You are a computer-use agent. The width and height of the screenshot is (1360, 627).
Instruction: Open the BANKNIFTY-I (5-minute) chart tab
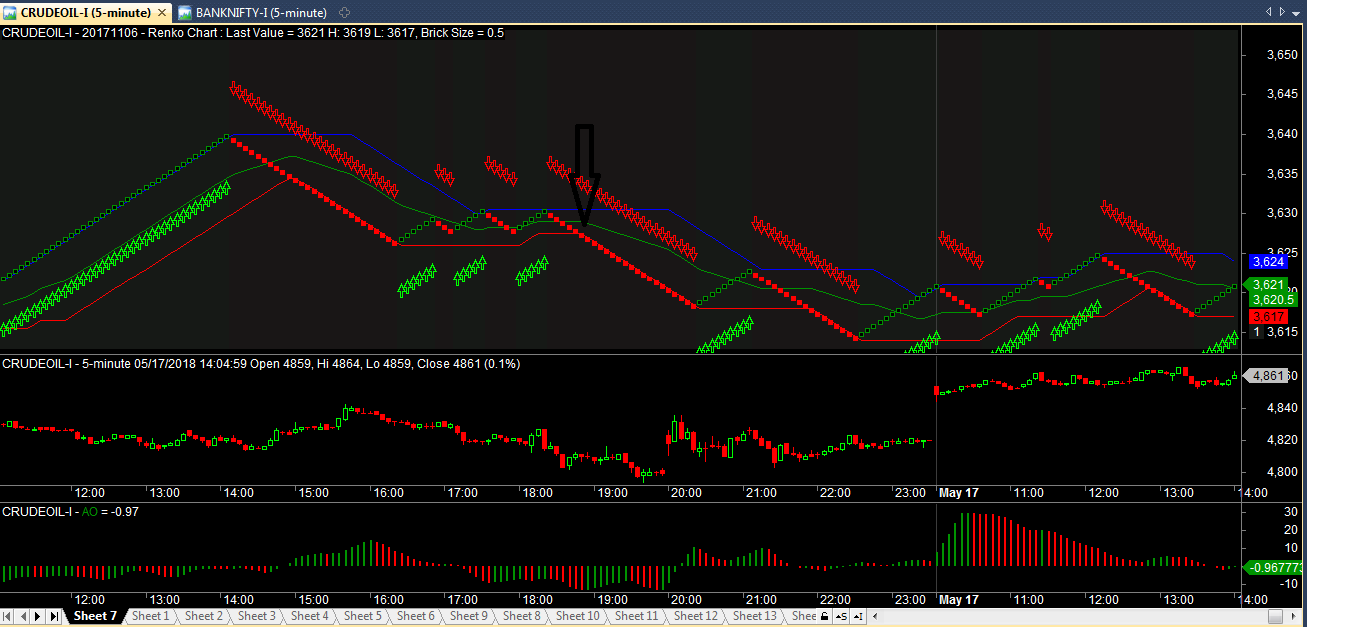click(x=252, y=13)
